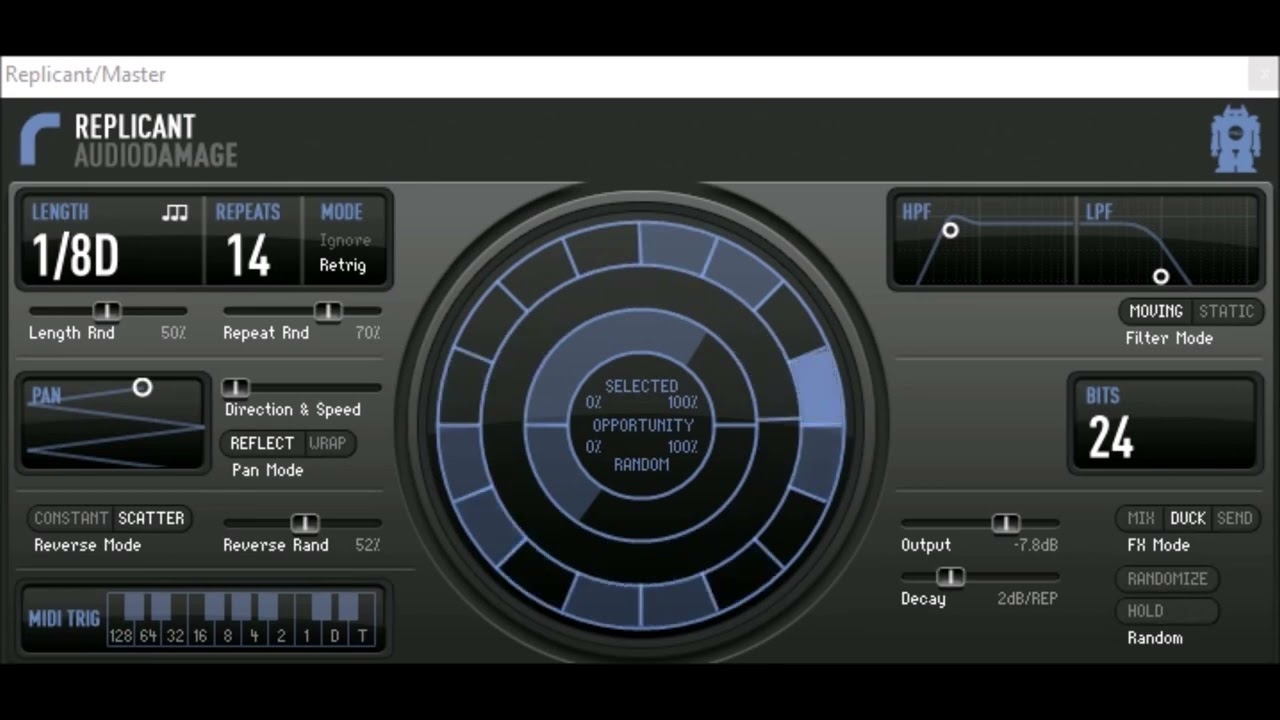Set Filter Mode to Static
Image resolution: width=1280 pixels, height=720 pixels.
coord(1226,311)
